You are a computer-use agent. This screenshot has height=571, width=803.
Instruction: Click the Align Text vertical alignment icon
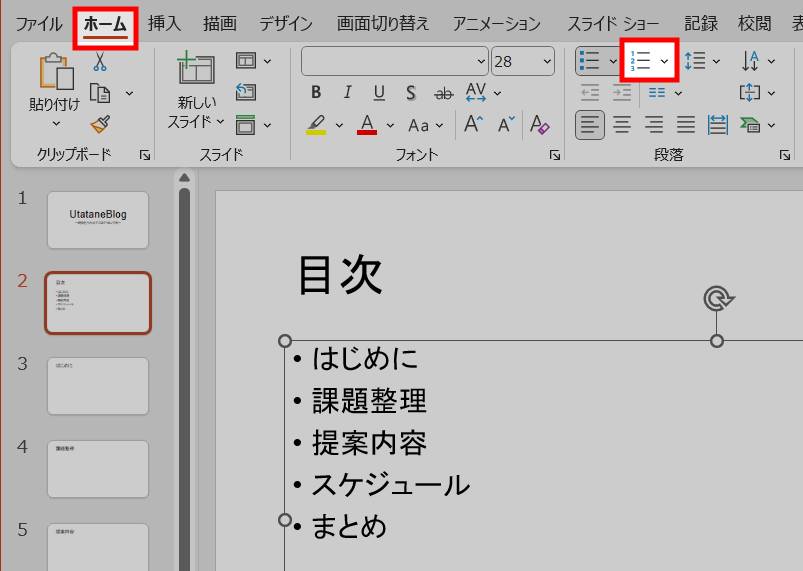[x=750, y=93]
